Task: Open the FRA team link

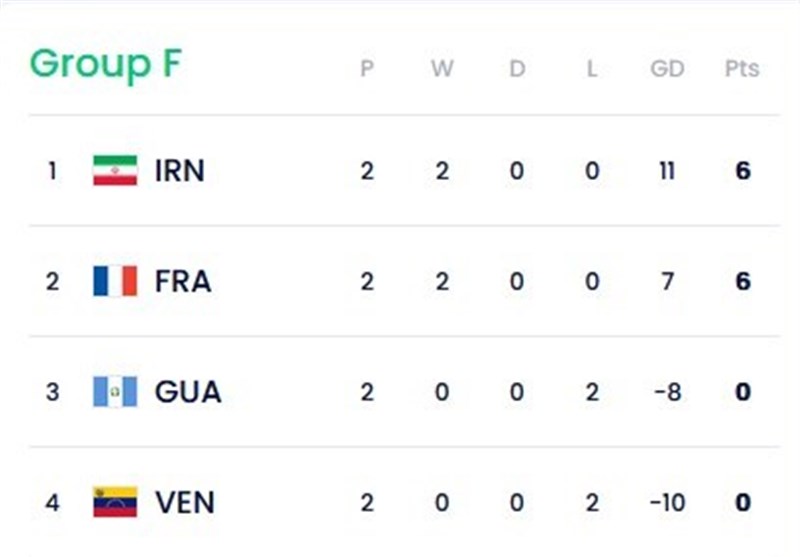Action: [x=182, y=281]
